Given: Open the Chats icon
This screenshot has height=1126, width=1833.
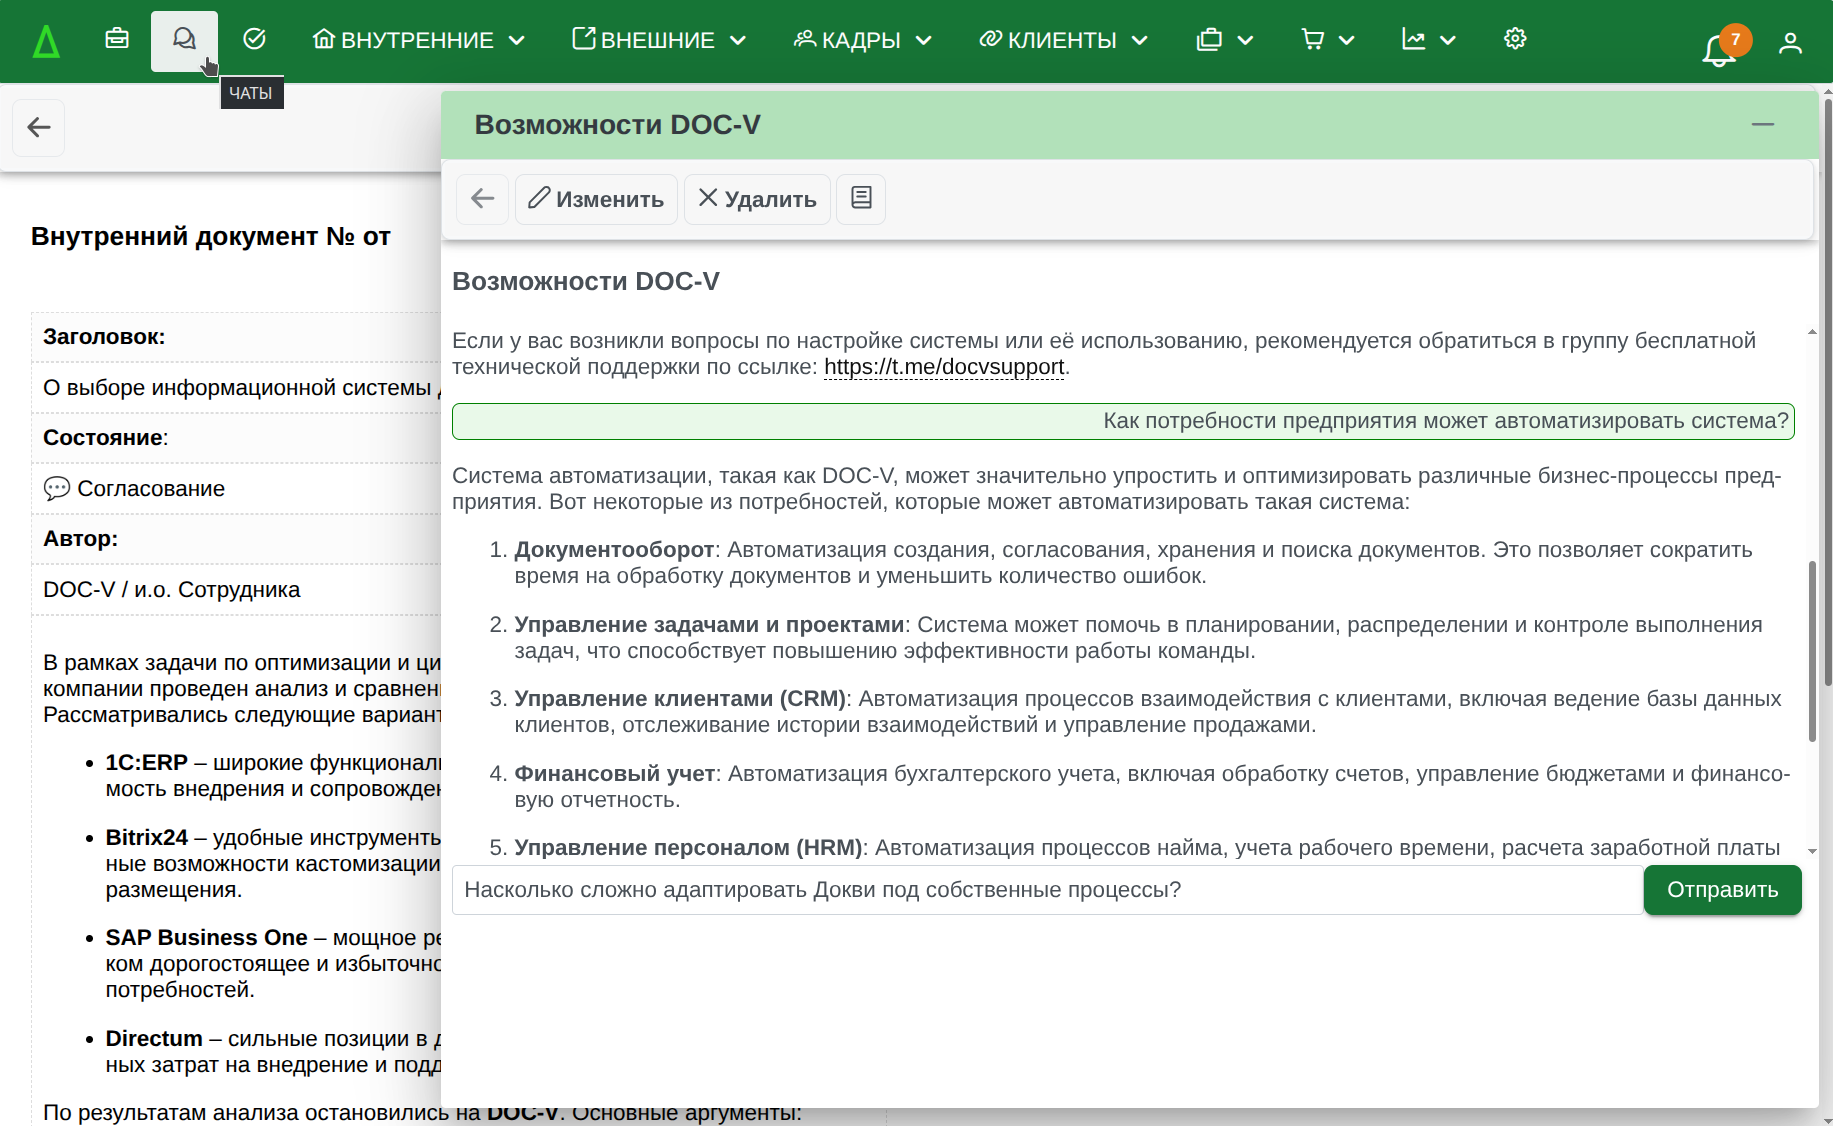Looking at the screenshot, I should click(184, 39).
